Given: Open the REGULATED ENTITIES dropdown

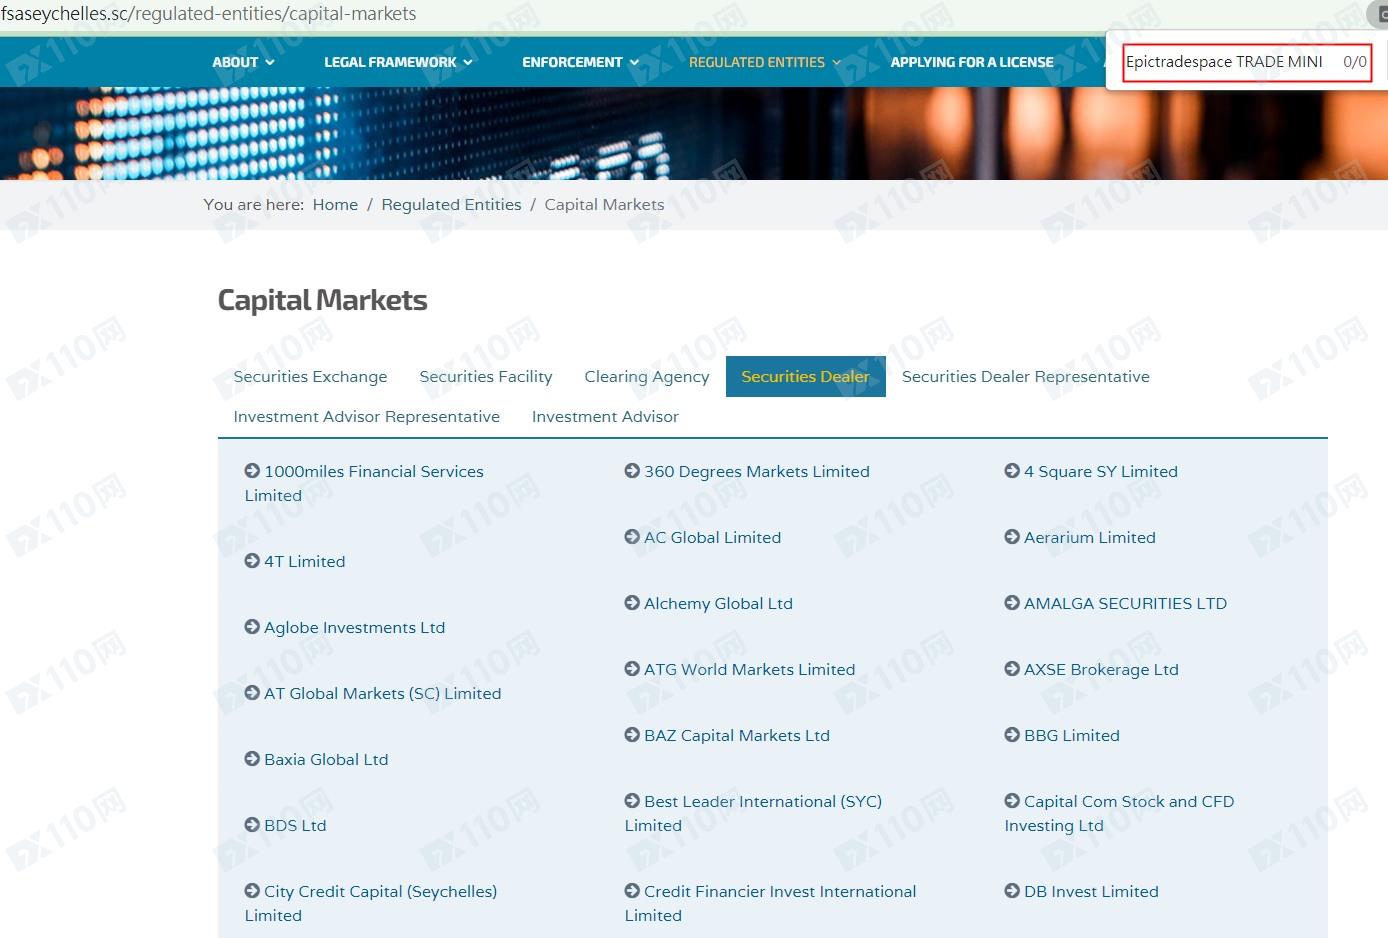Looking at the screenshot, I should 764,62.
